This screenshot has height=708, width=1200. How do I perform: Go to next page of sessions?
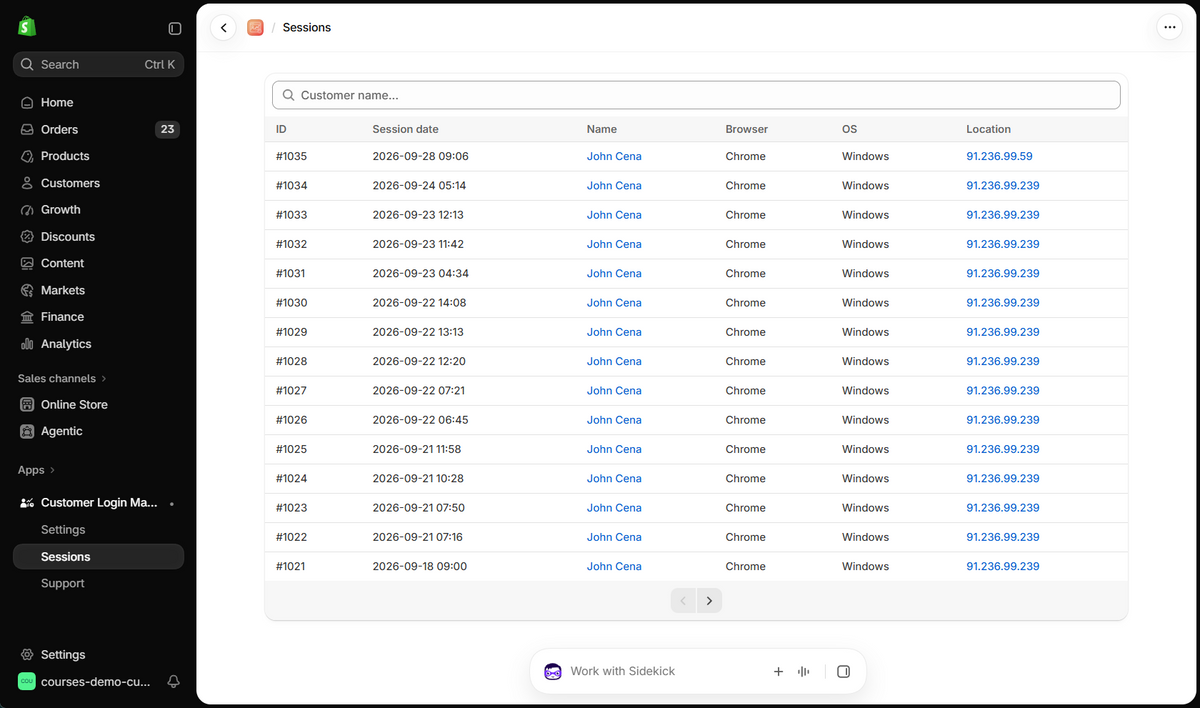[709, 601]
